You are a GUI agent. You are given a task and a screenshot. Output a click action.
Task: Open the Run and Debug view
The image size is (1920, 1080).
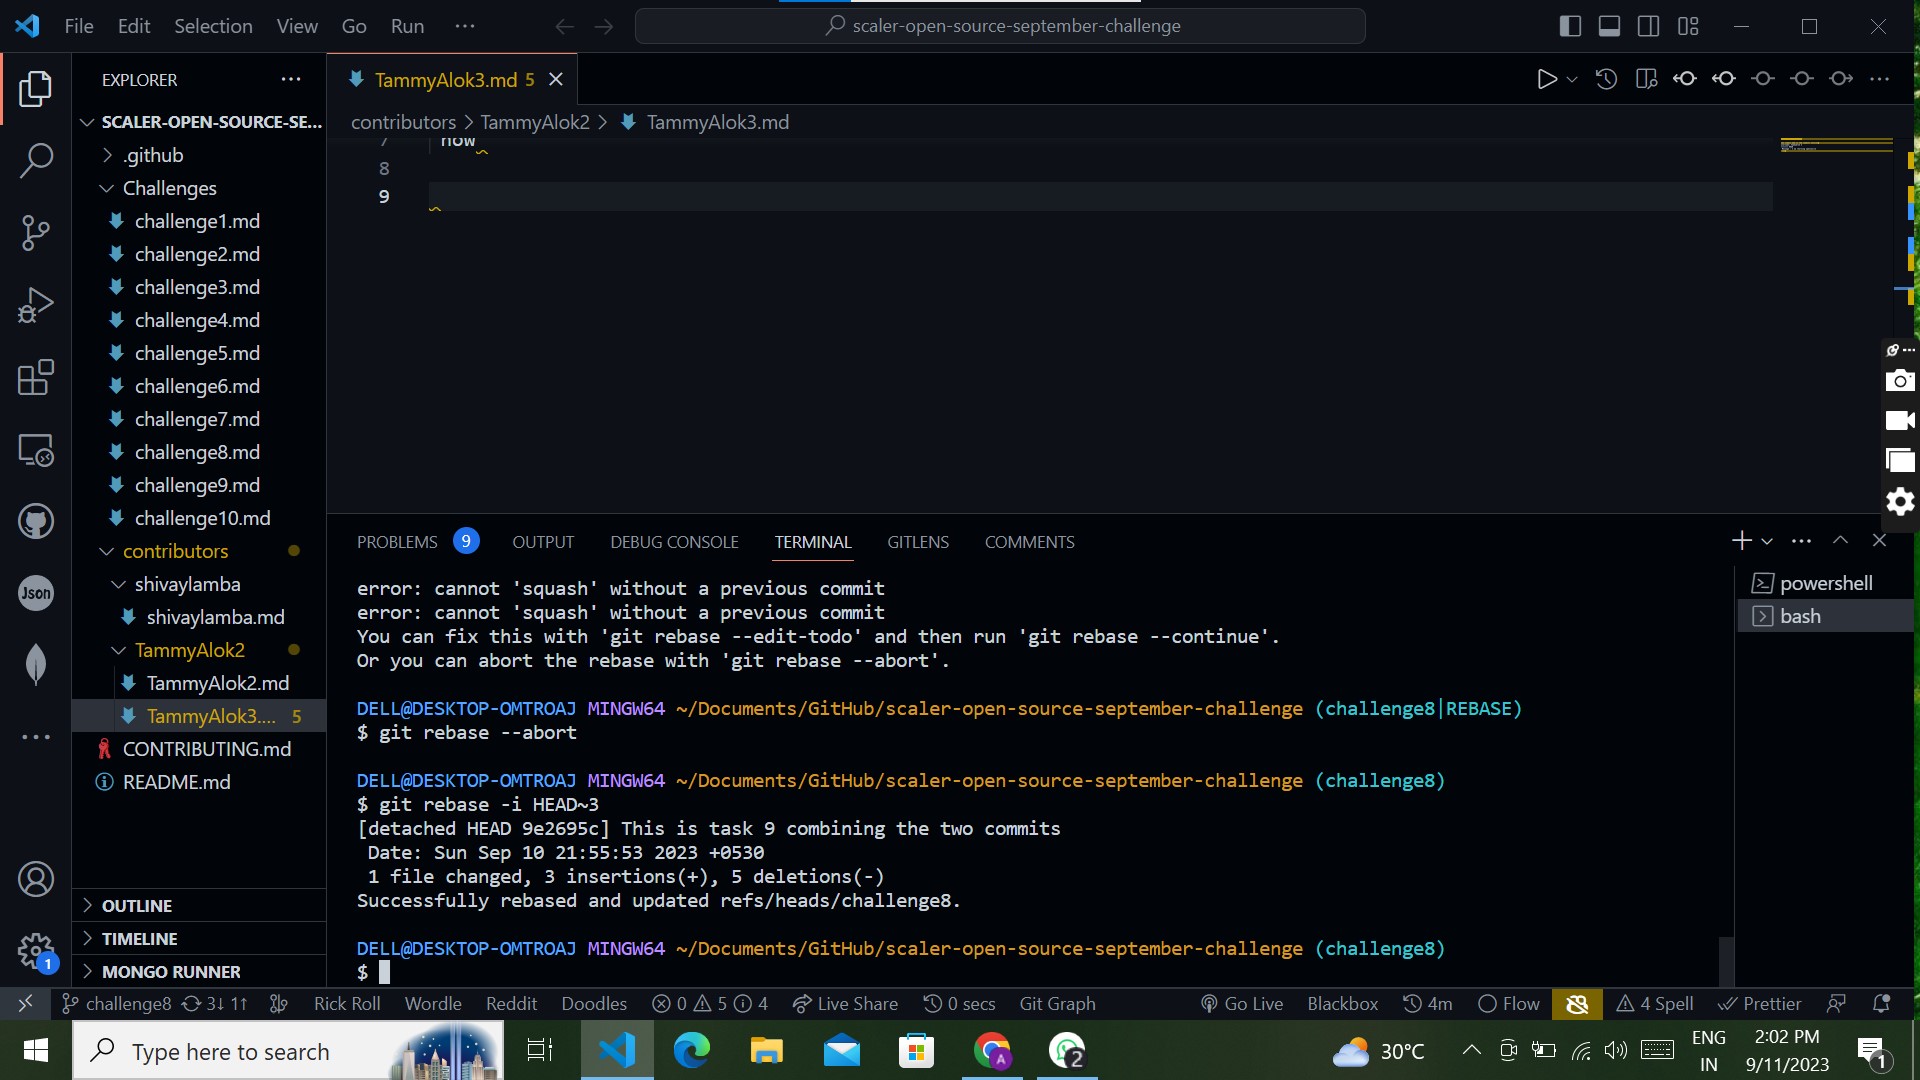point(36,304)
